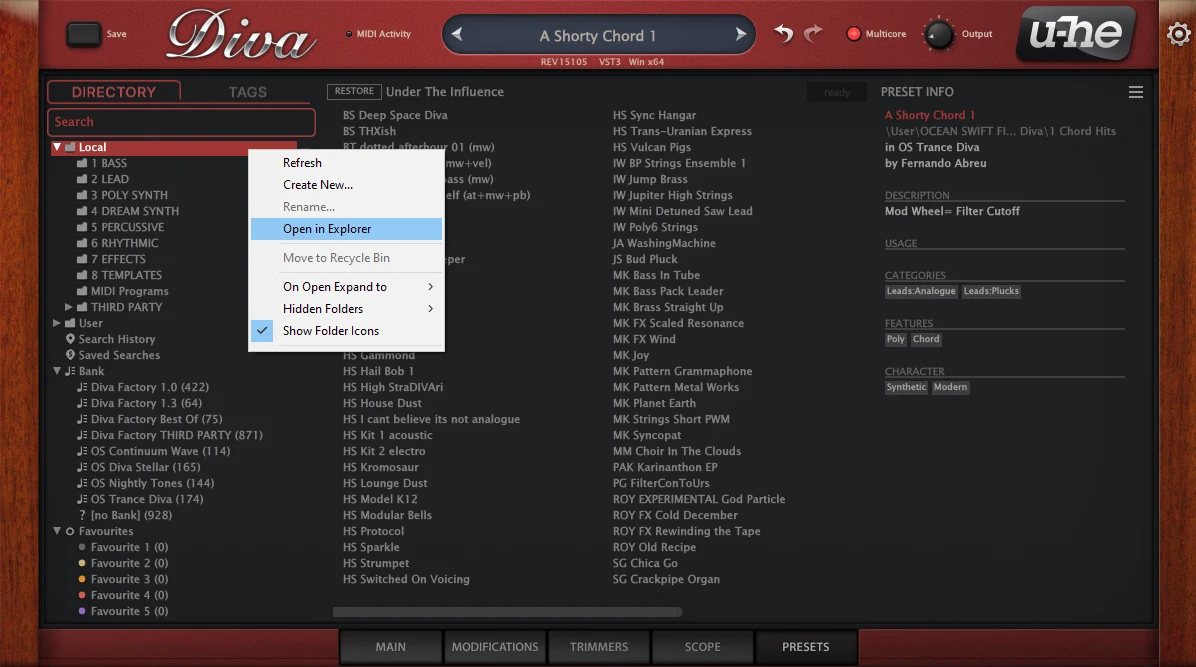Switch to the TAGS tab

click(247, 92)
